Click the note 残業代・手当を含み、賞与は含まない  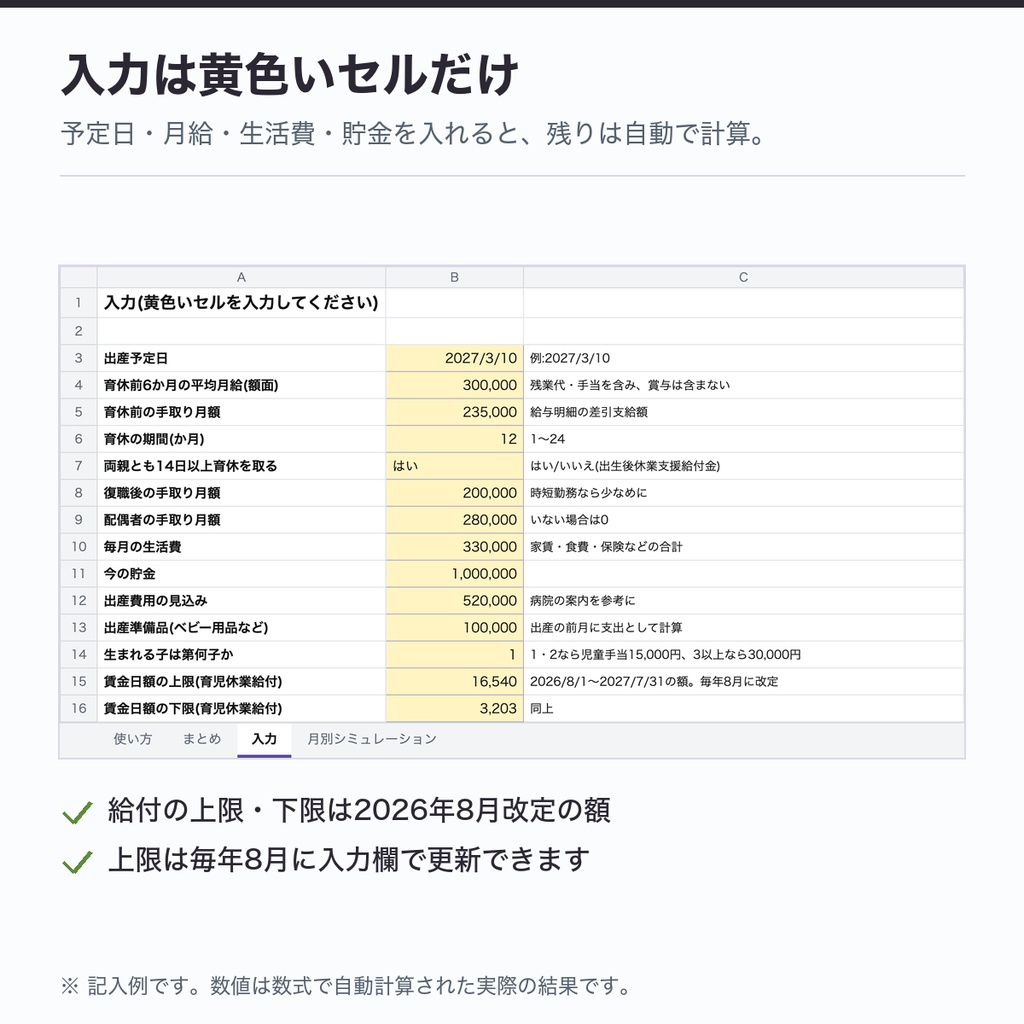[630, 385]
